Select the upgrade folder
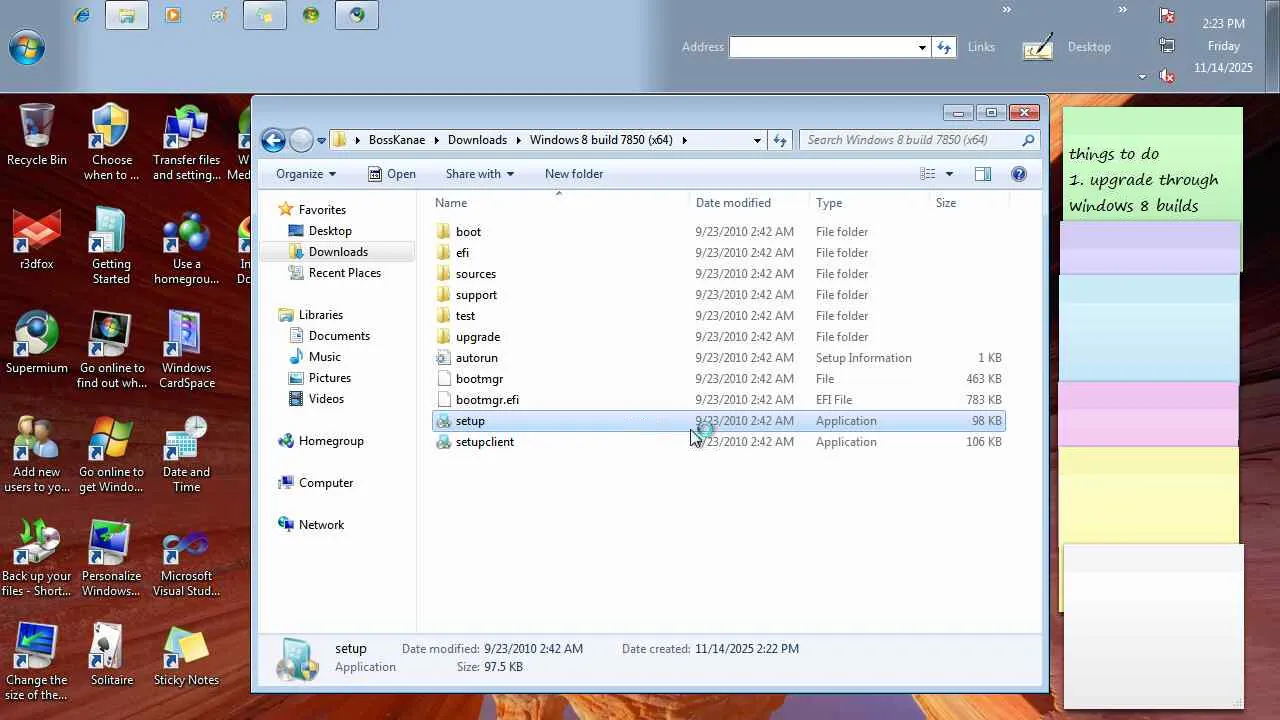This screenshot has height=720, width=1280. point(718,337)
